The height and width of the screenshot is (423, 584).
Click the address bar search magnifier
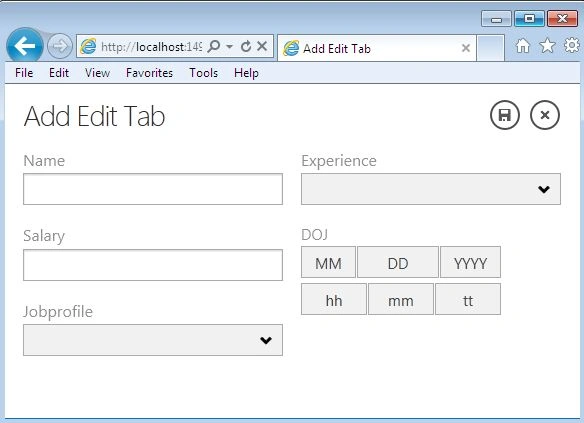coord(214,47)
